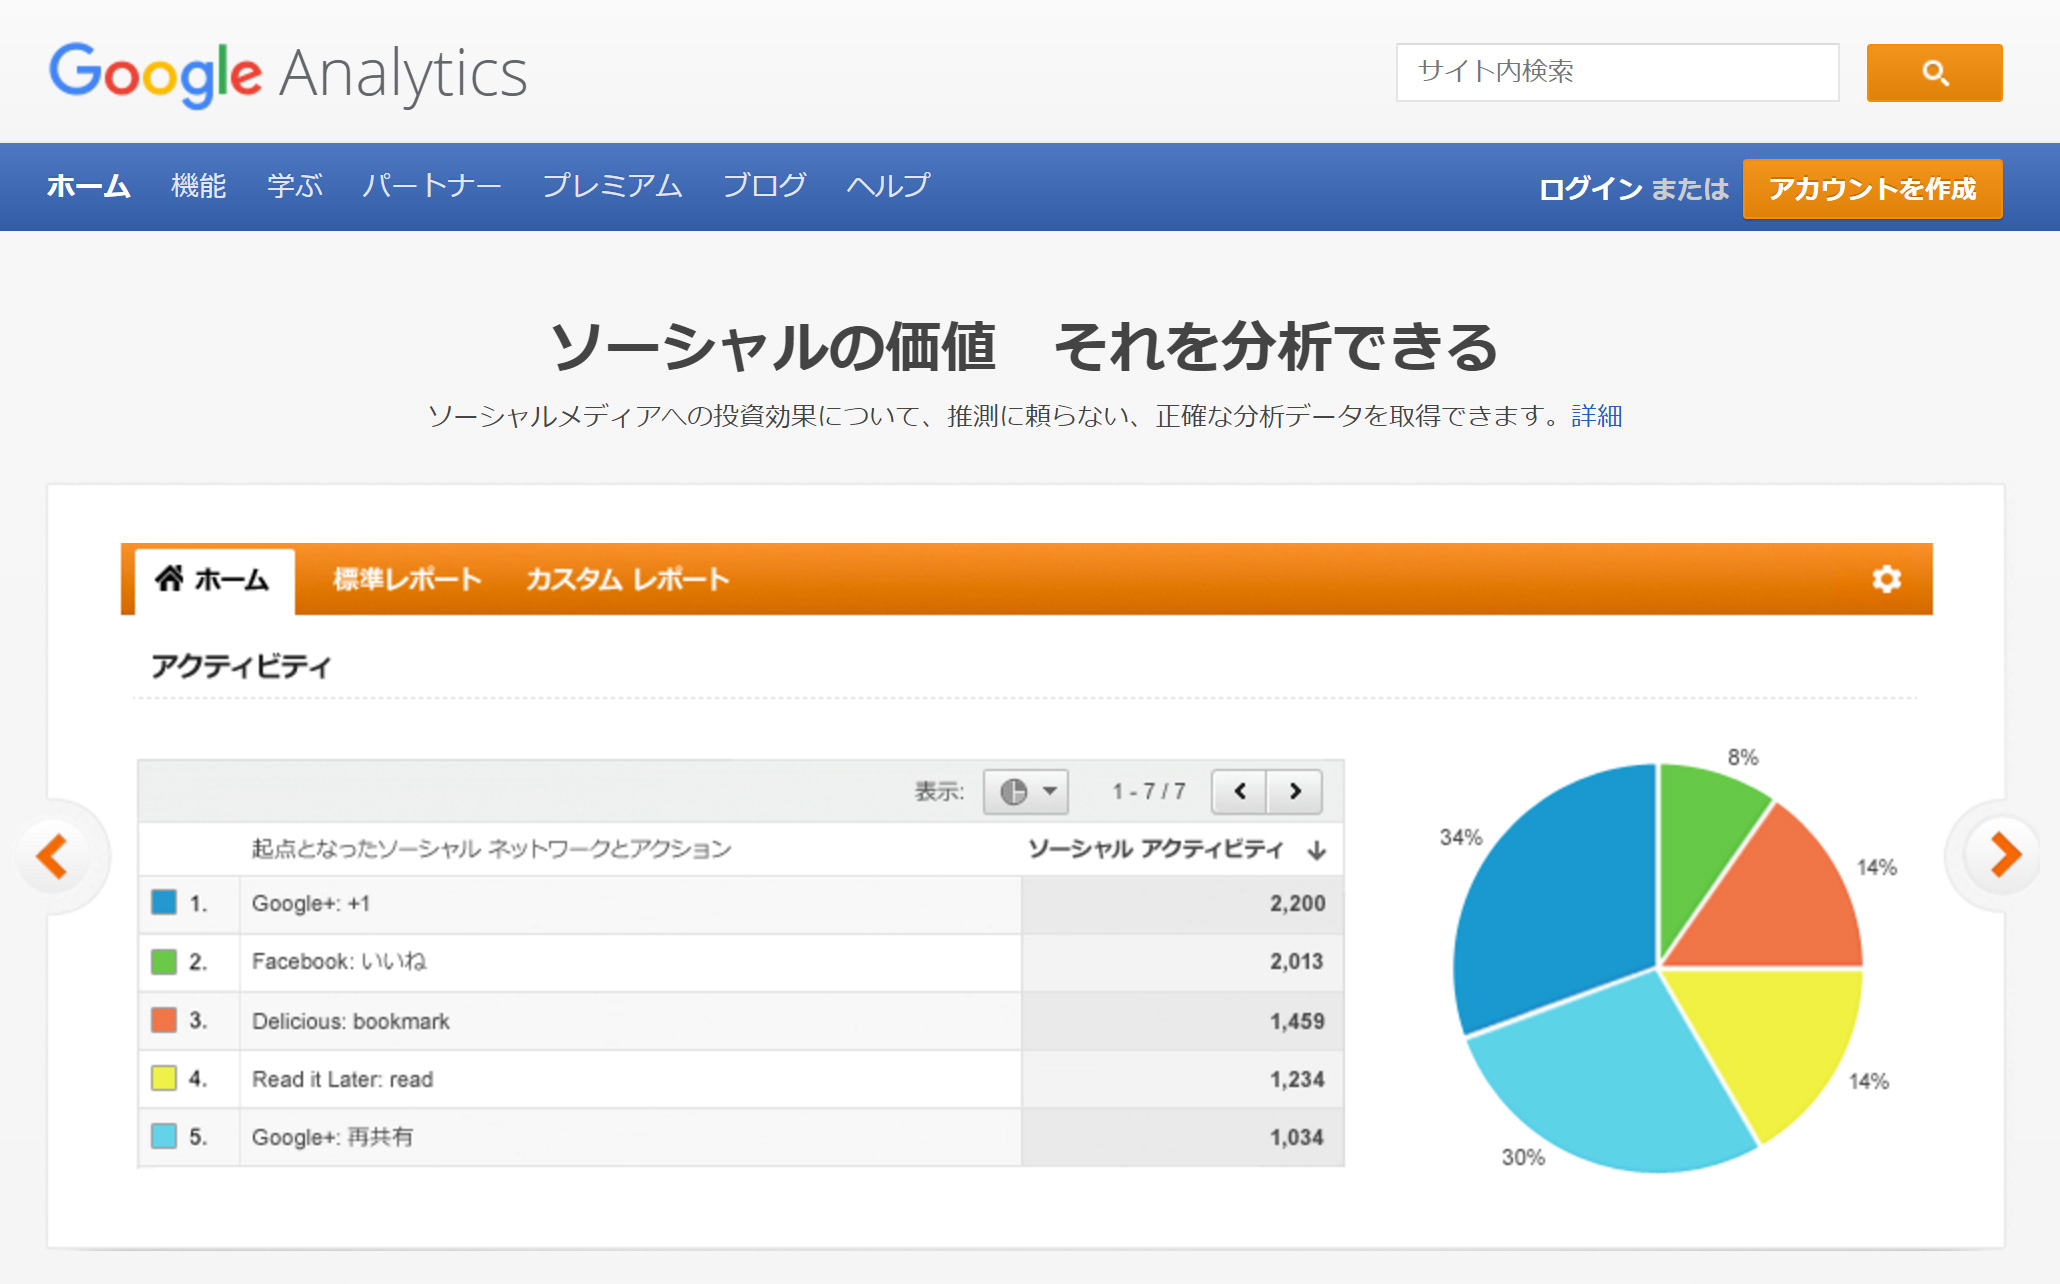Open the 詳細 link

[1596, 416]
